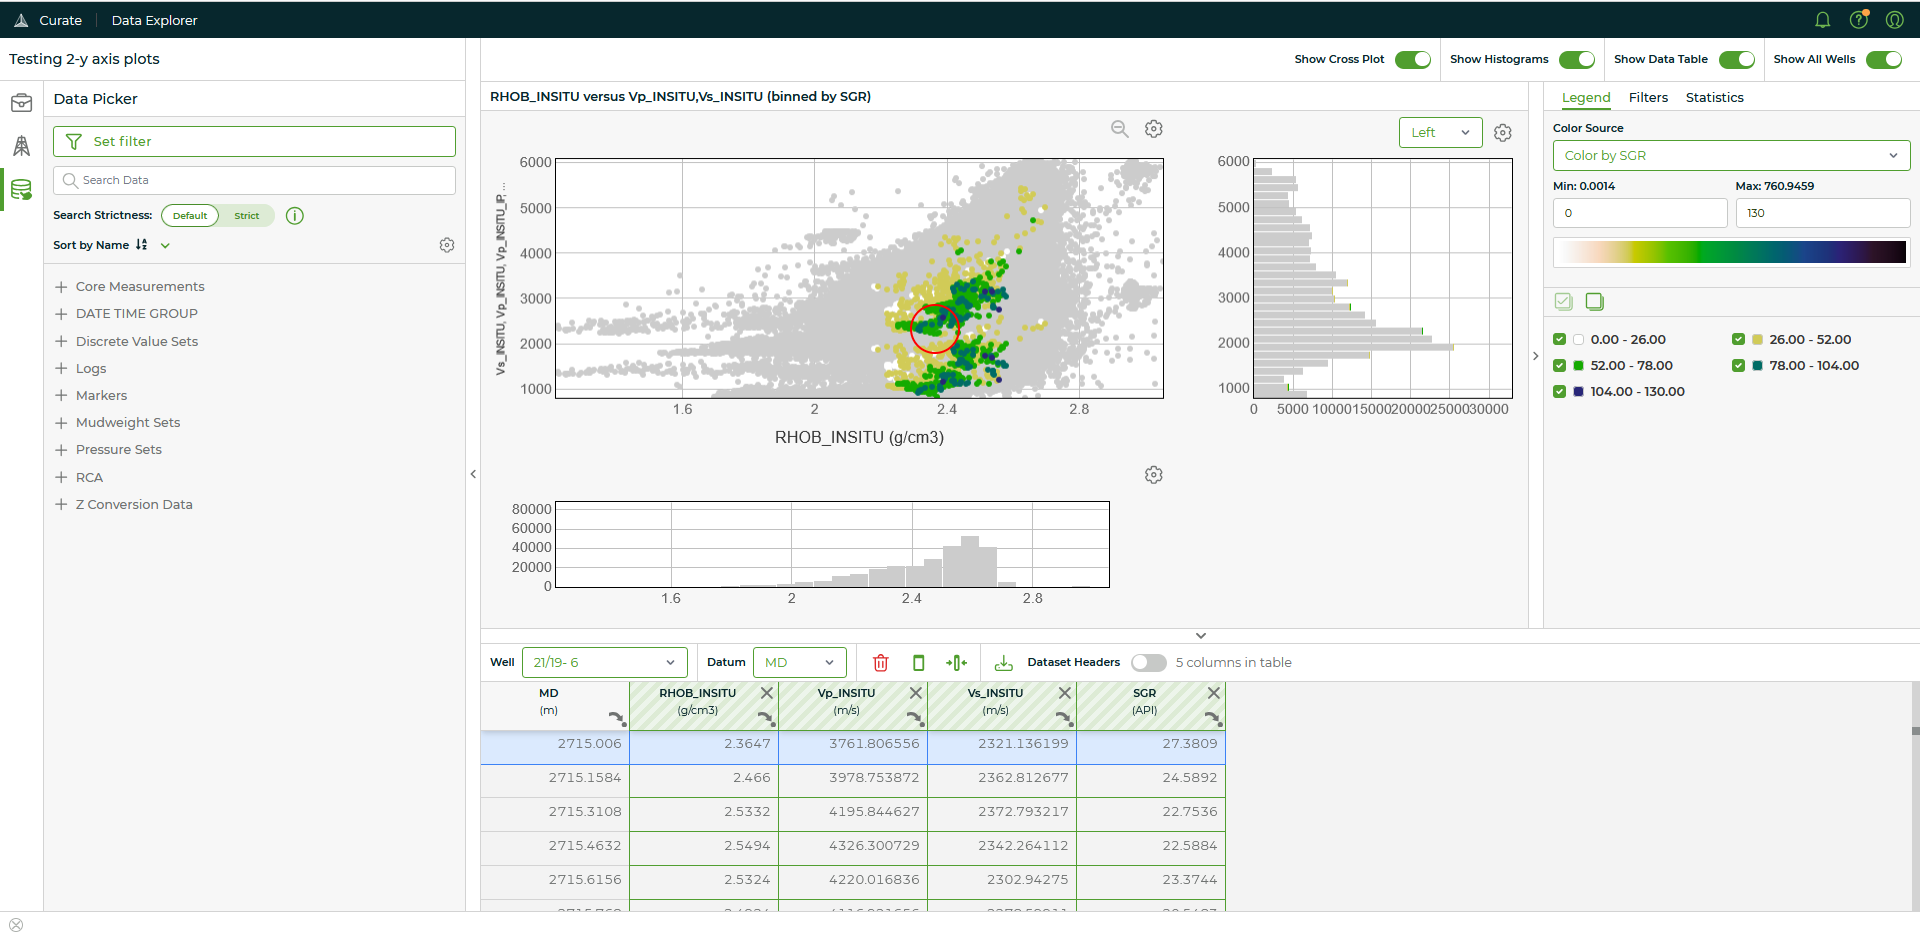Click the Curate logo icon

21,20
